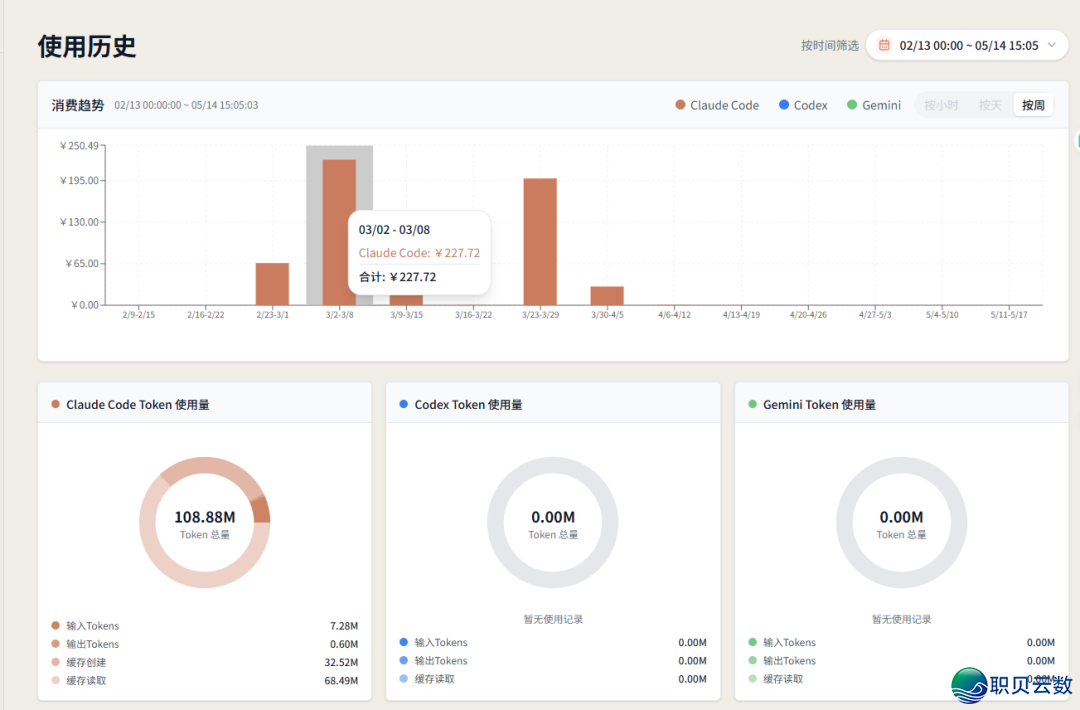Click the 2/23-3/1 bar in chart
This screenshot has width=1080, height=710.
[x=272, y=284]
